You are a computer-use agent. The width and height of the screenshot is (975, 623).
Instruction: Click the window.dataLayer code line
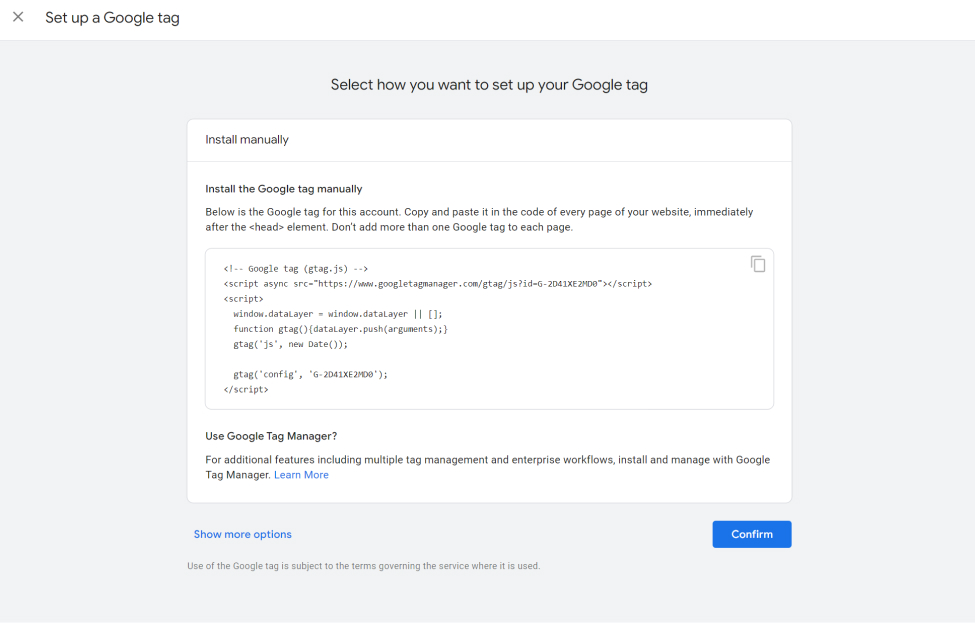click(x=338, y=314)
